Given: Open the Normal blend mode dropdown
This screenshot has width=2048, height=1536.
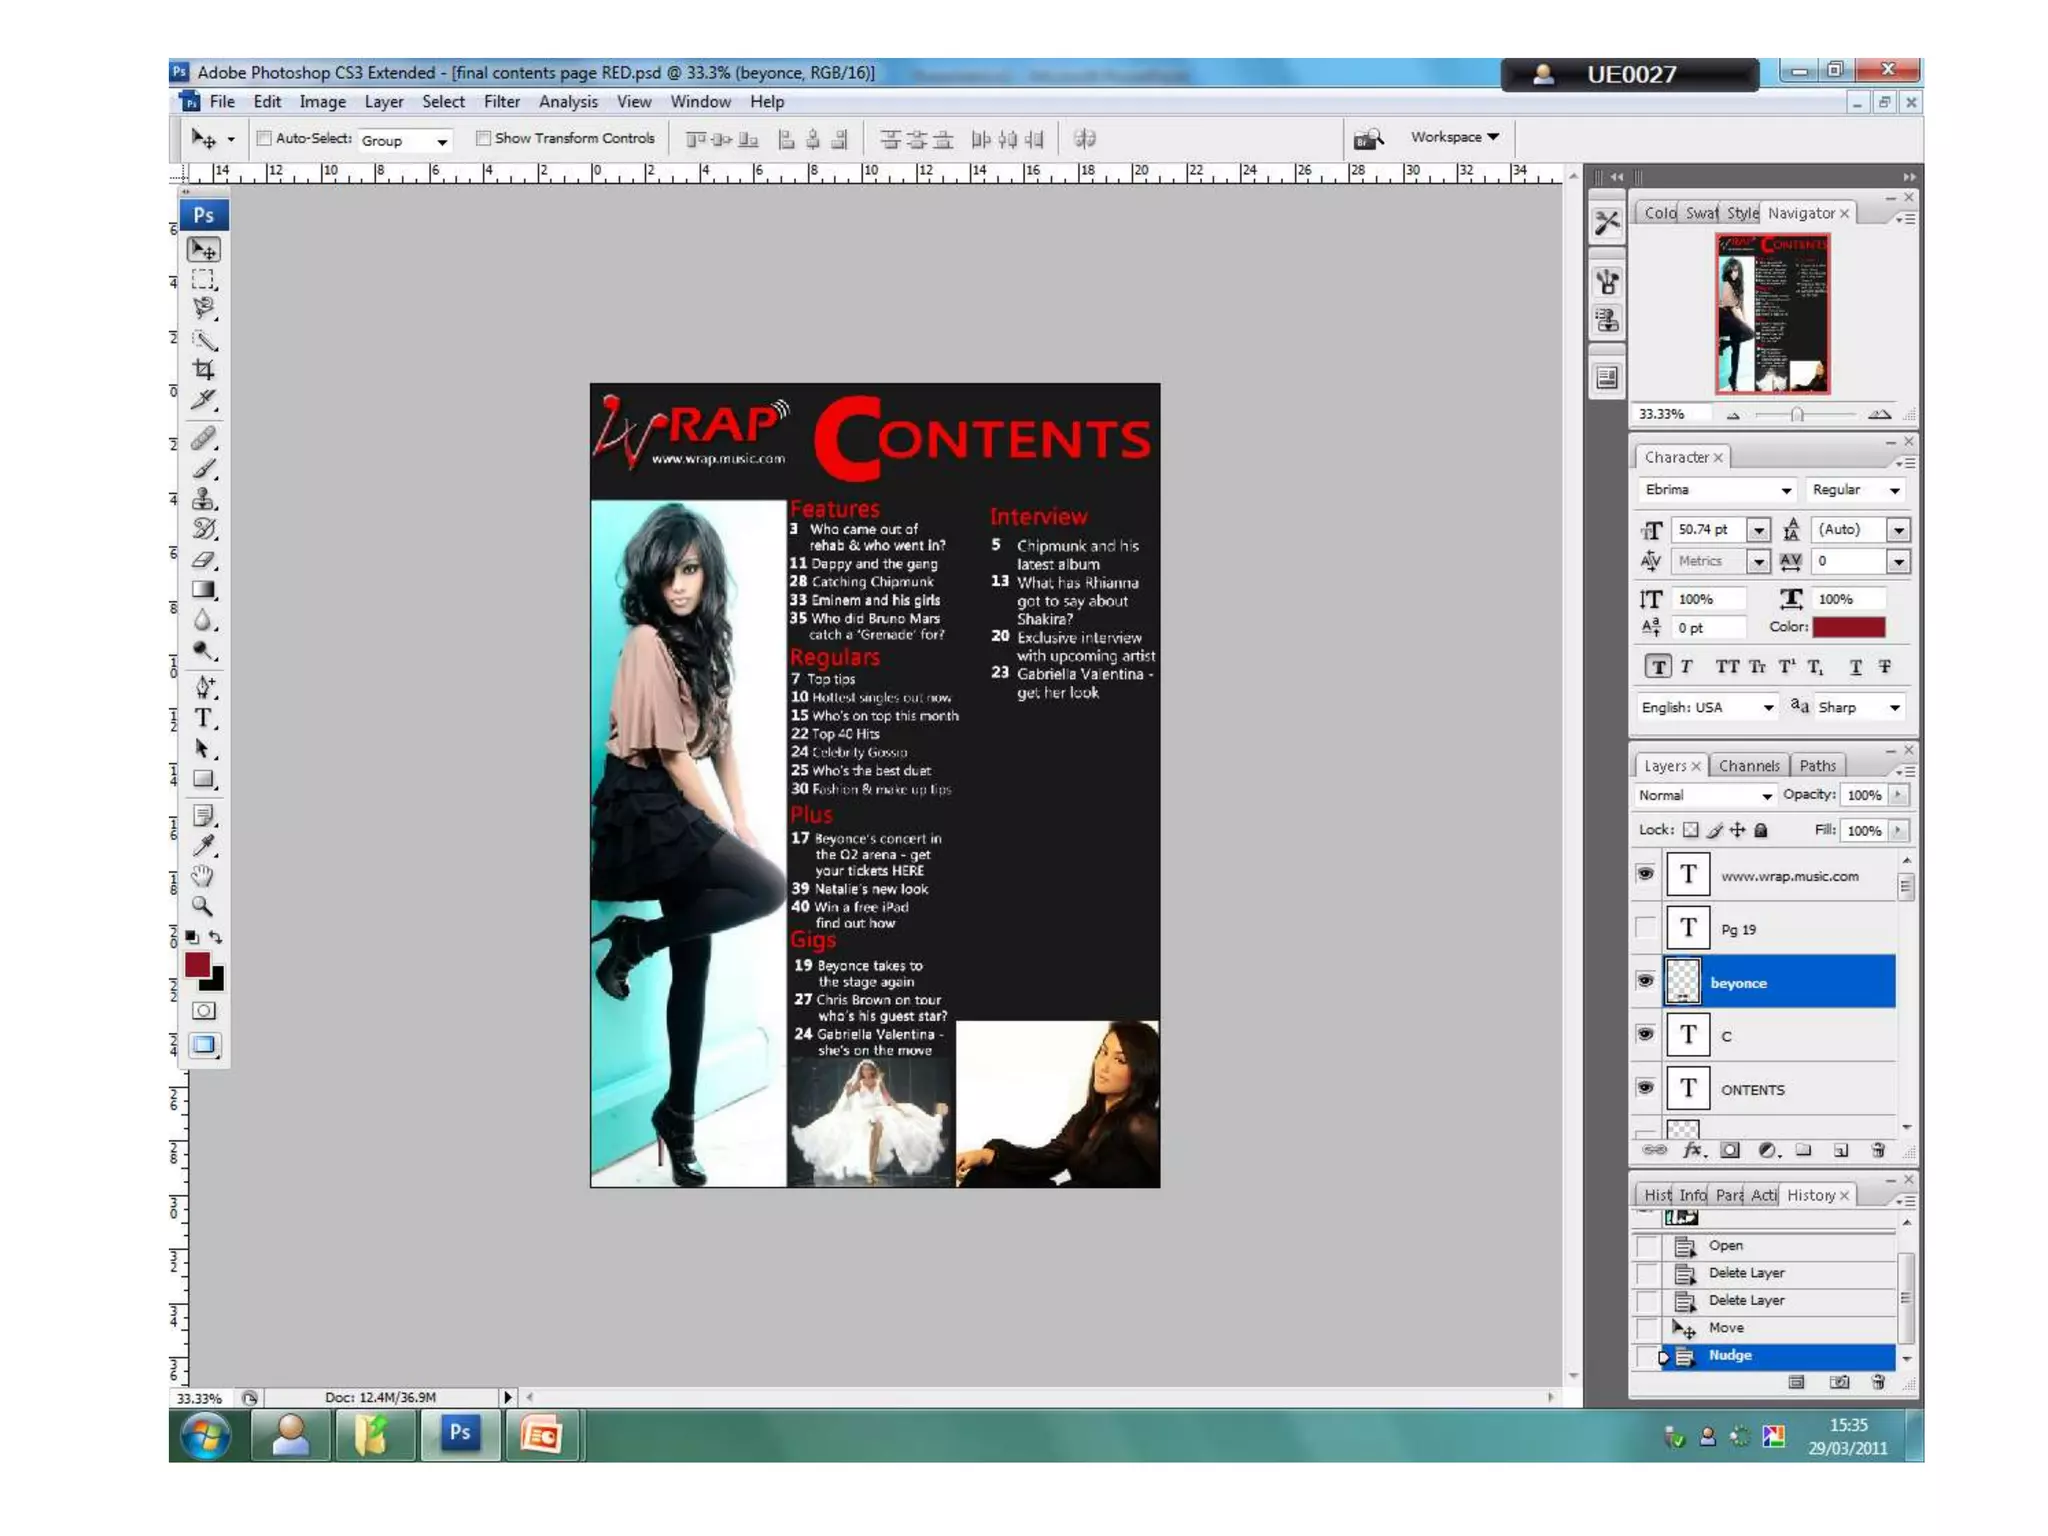Looking at the screenshot, I should tap(1705, 795).
